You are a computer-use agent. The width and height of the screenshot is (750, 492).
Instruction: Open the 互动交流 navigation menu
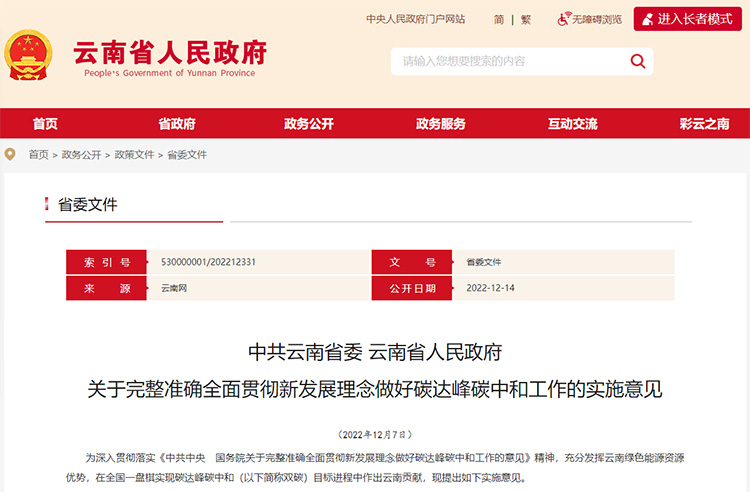click(572, 124)
